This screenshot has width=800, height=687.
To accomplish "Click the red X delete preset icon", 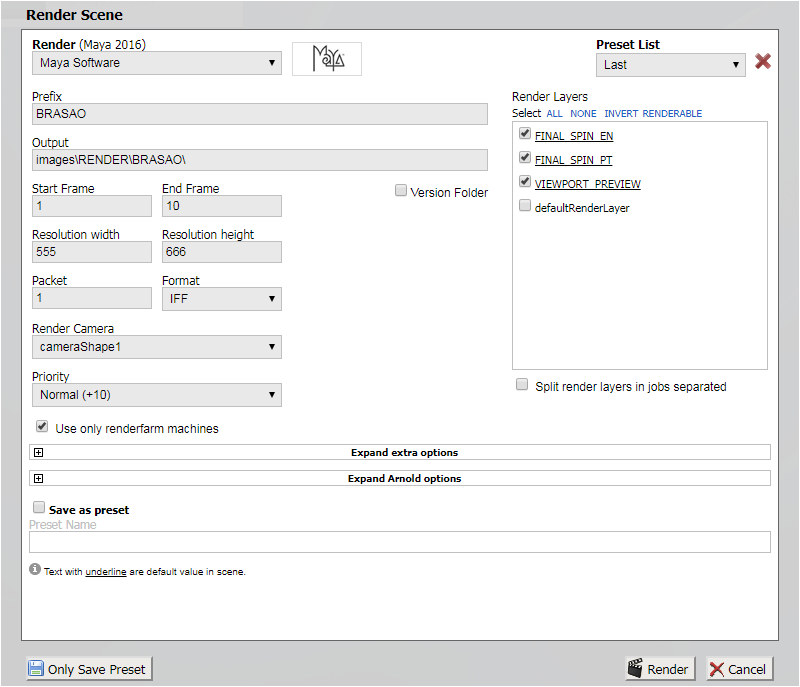I will click(763, 62).
